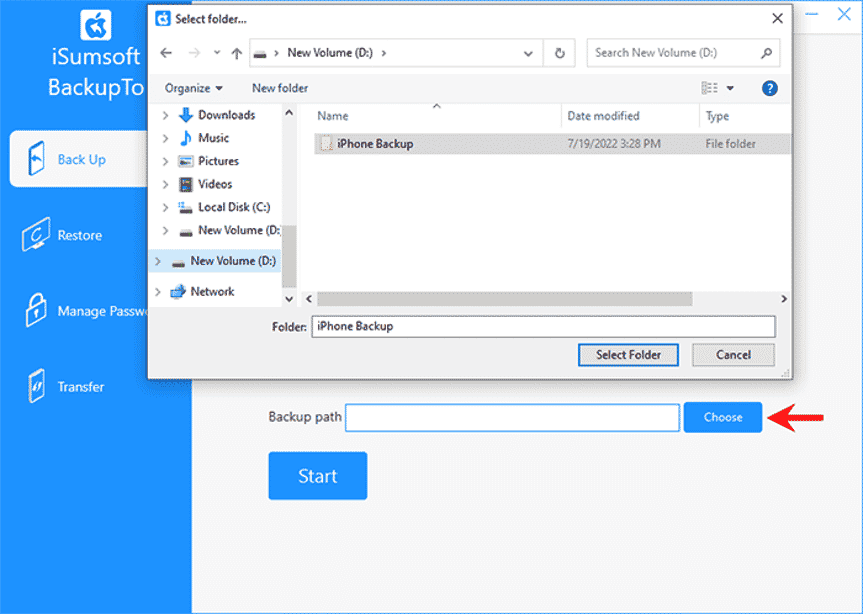Image resolution: width=864 pixels, height=614 pixels.
Task: Click the Restore icon in iSumsoft sidebar
Action: coord(36,235)
